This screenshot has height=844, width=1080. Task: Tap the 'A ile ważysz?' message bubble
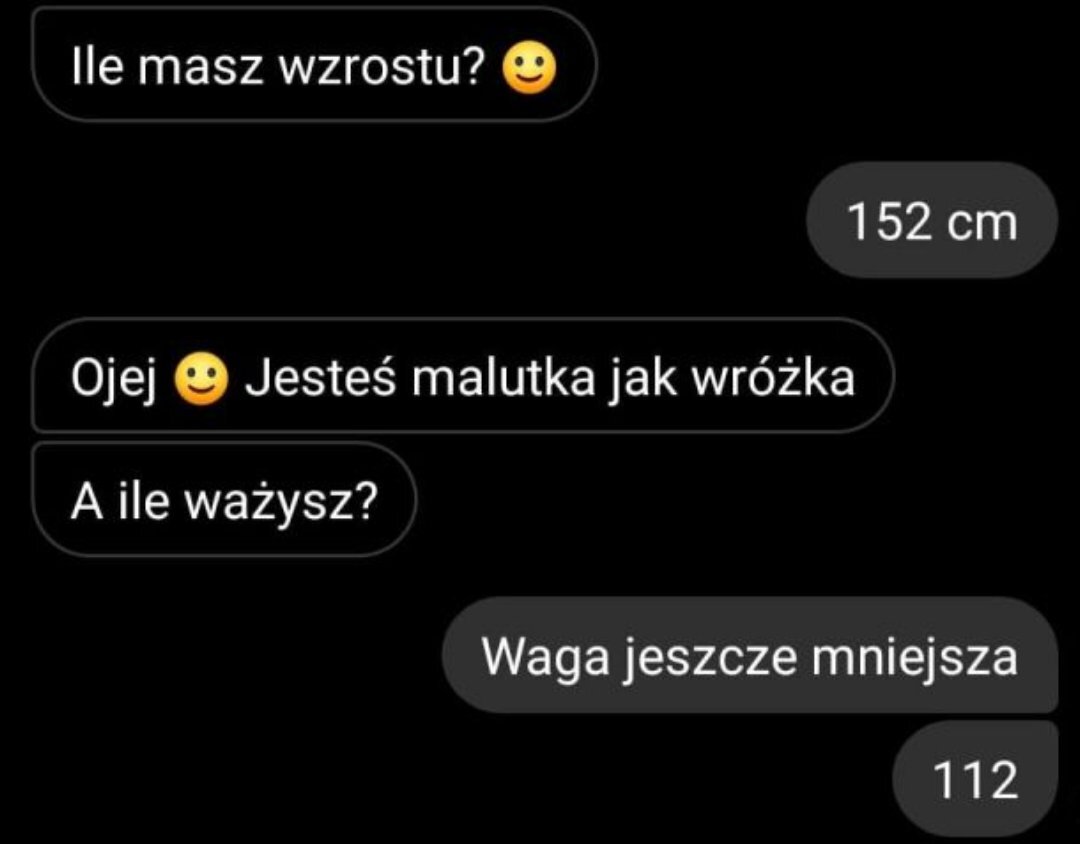pyautogui.click(x=225, y=500)
